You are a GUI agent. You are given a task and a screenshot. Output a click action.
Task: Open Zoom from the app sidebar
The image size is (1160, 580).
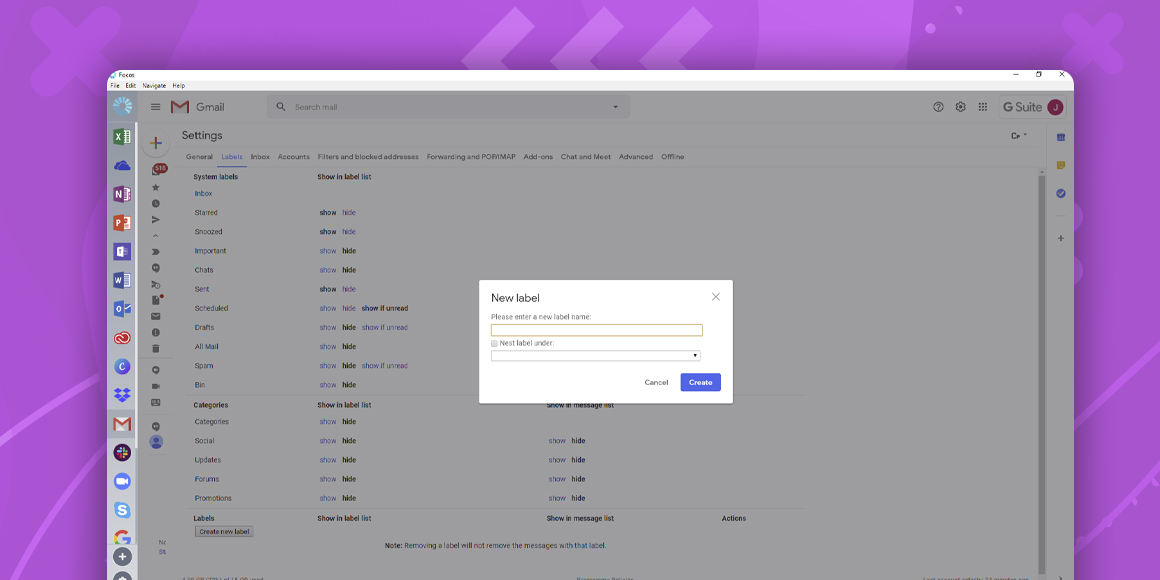coord(122,482)
